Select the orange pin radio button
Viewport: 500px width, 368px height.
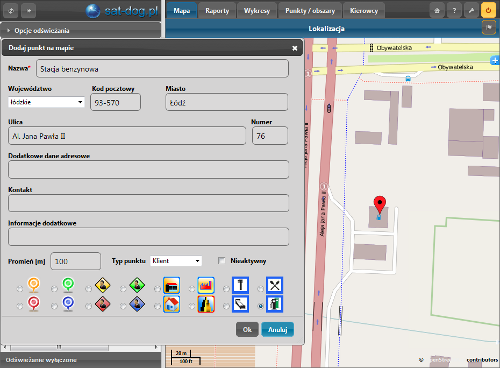click(20, 289)
